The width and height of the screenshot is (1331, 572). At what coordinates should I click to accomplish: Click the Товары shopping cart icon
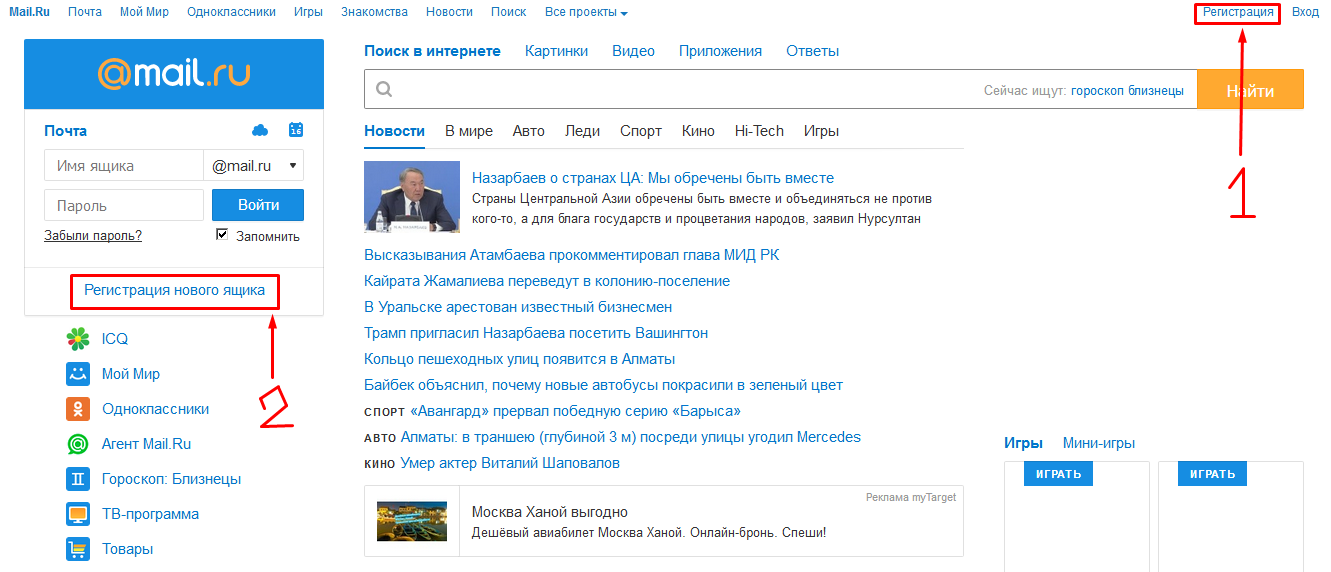pos(78,549)
